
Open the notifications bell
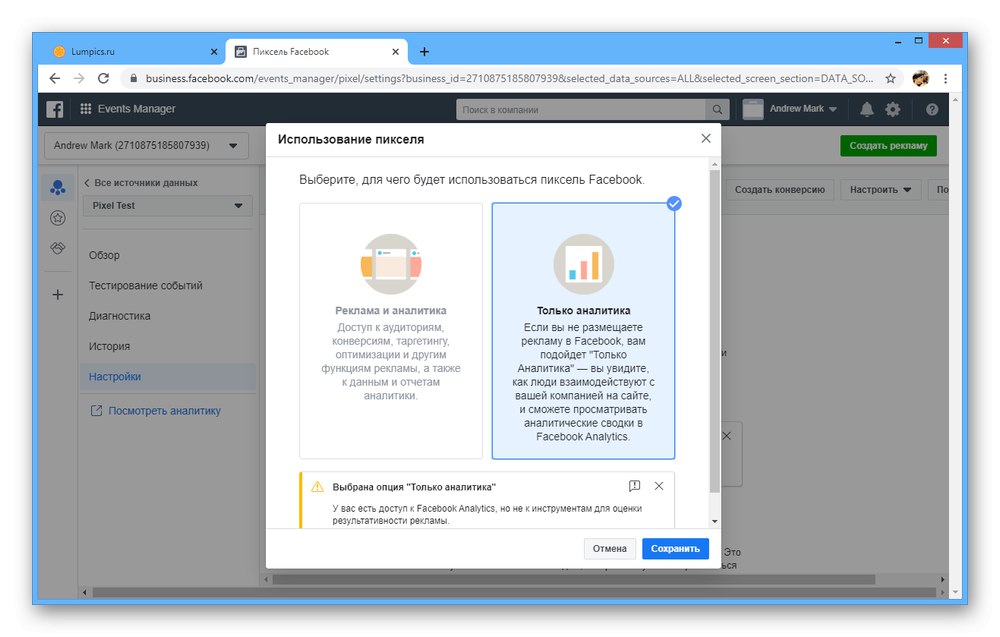tap(866, 110)
